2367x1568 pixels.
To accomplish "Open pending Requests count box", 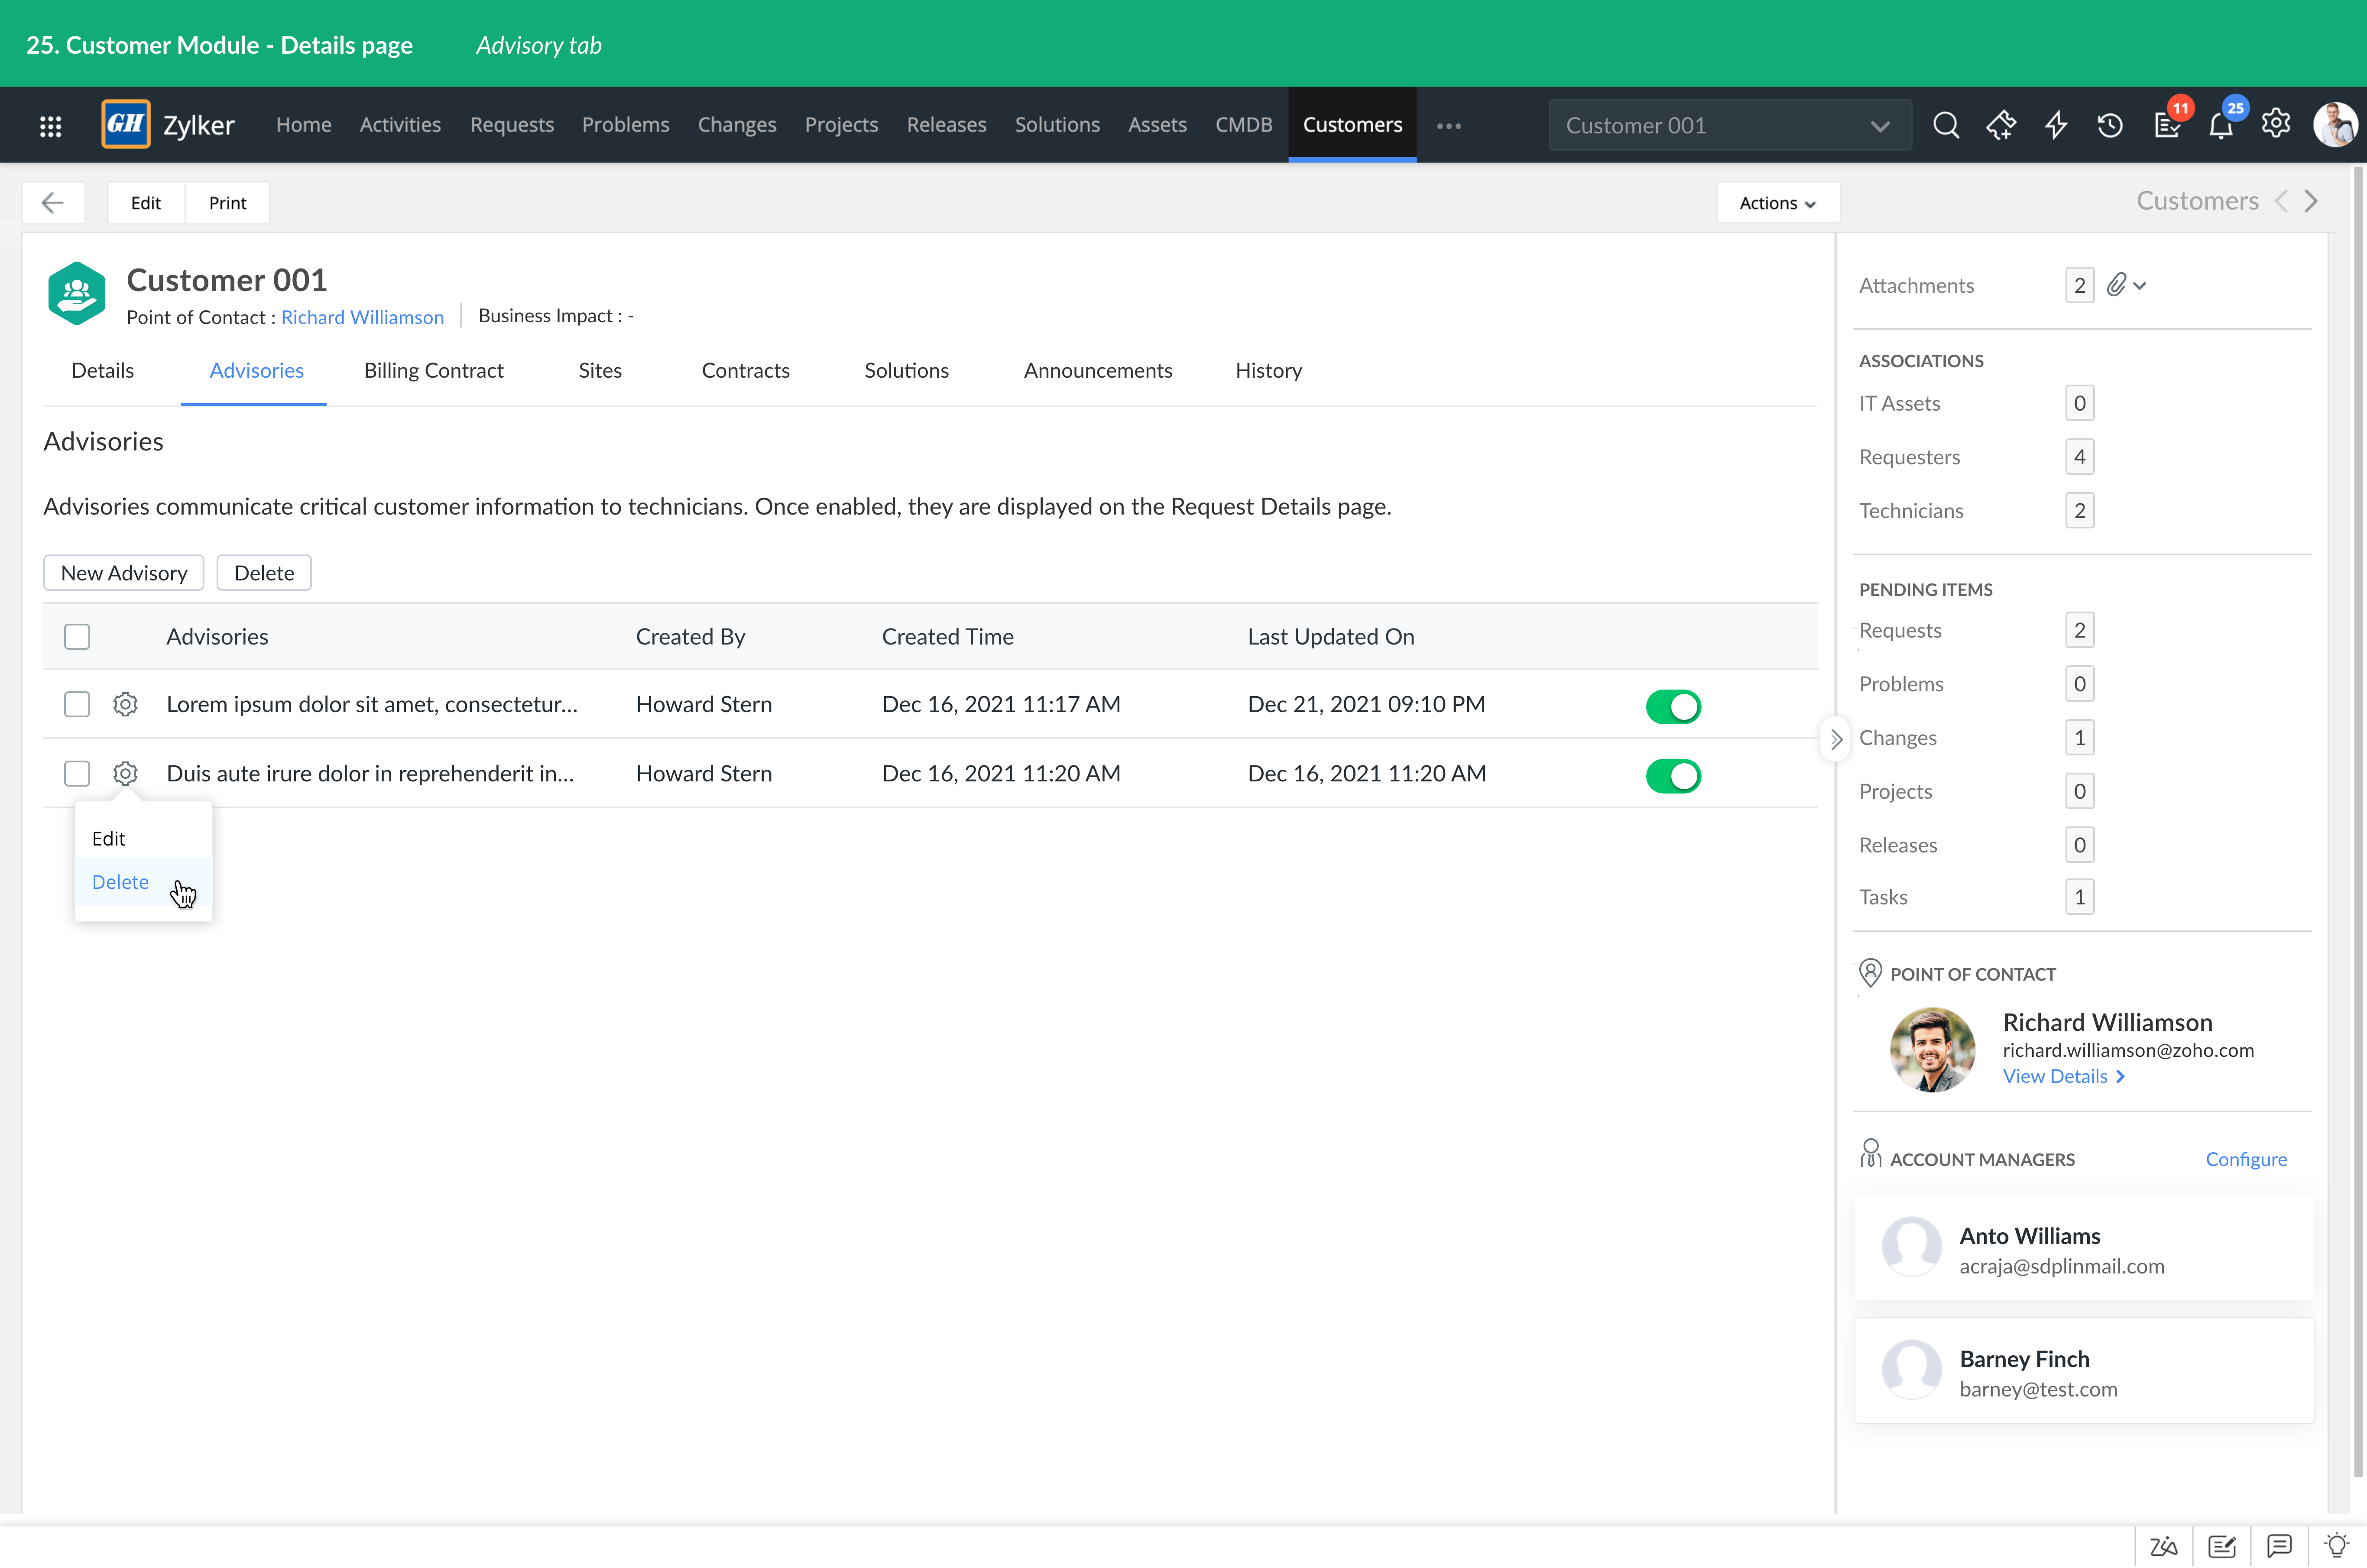I will click(2079, 630).
